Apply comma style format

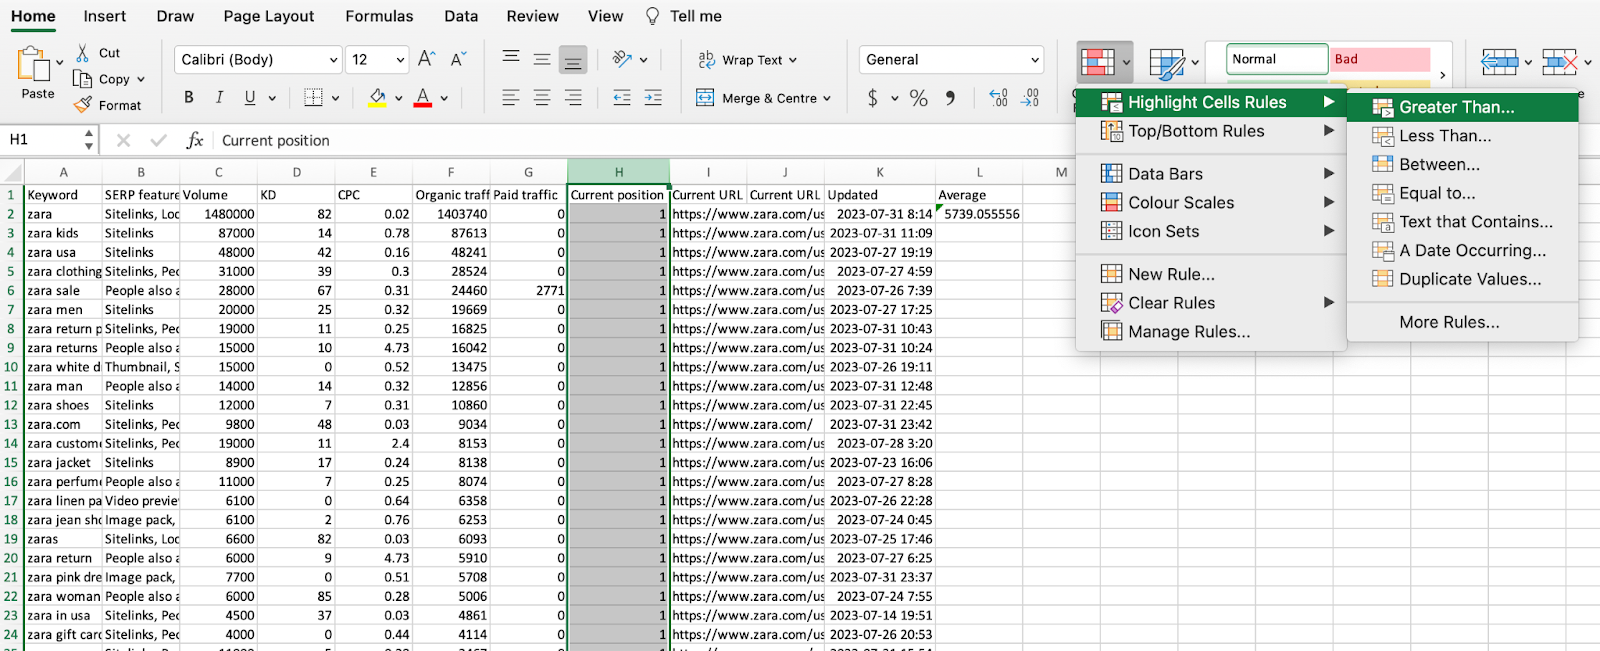pyautogui.click(x=950, y=98)
